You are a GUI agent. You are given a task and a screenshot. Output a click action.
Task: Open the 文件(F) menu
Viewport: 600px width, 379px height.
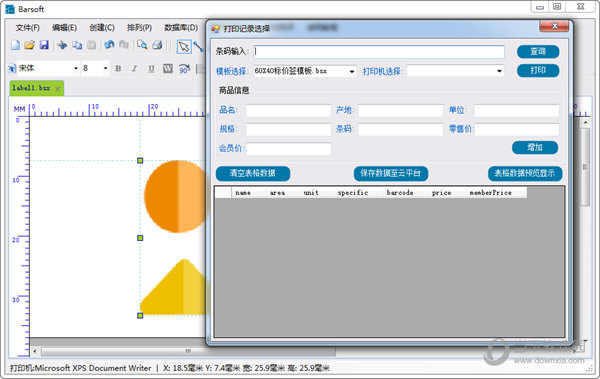tap(28, 28)
